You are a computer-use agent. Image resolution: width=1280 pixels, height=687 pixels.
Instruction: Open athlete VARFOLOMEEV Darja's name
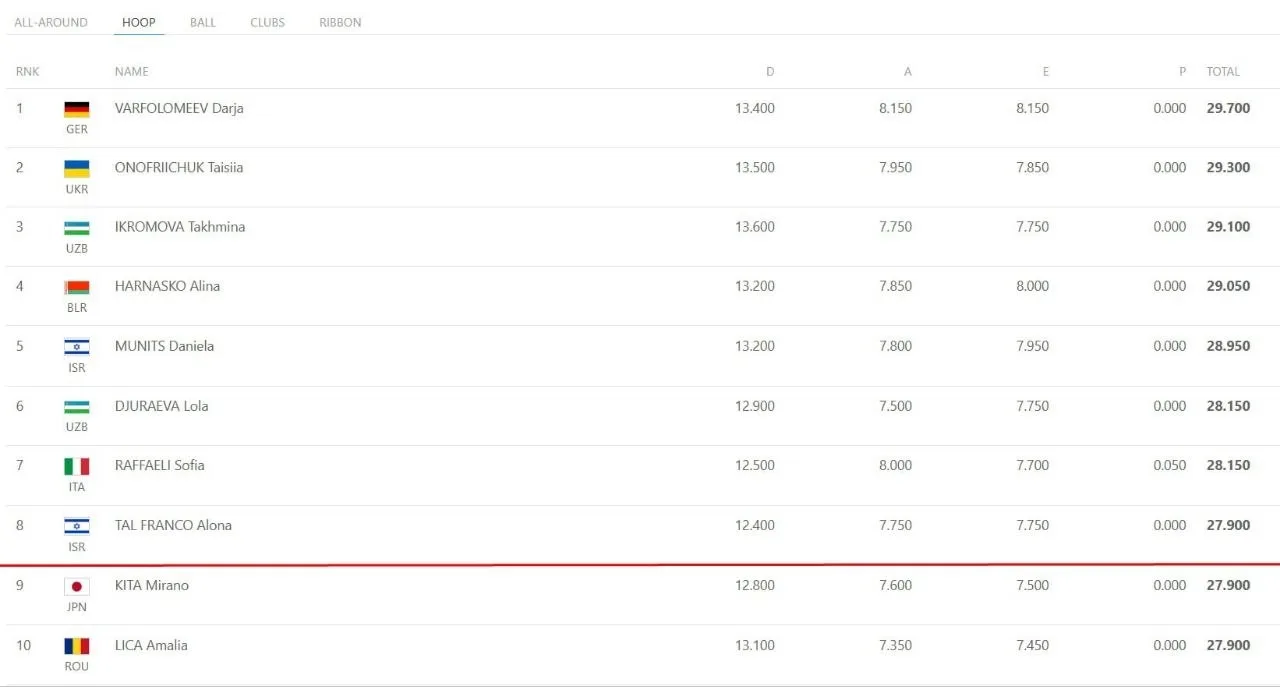pos(179,108)
